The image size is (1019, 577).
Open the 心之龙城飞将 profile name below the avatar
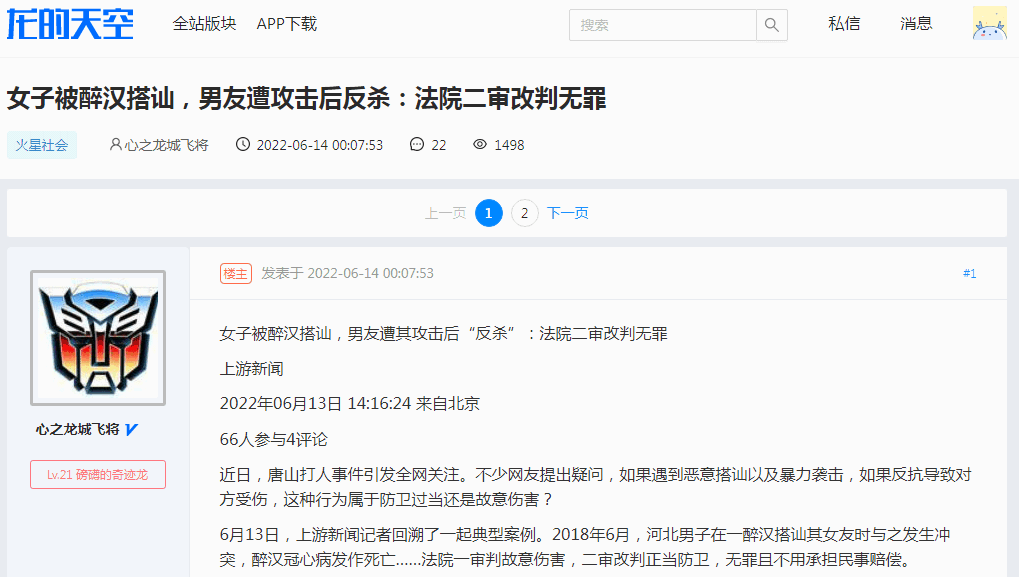pyautogui.click(x=77, y=430)
